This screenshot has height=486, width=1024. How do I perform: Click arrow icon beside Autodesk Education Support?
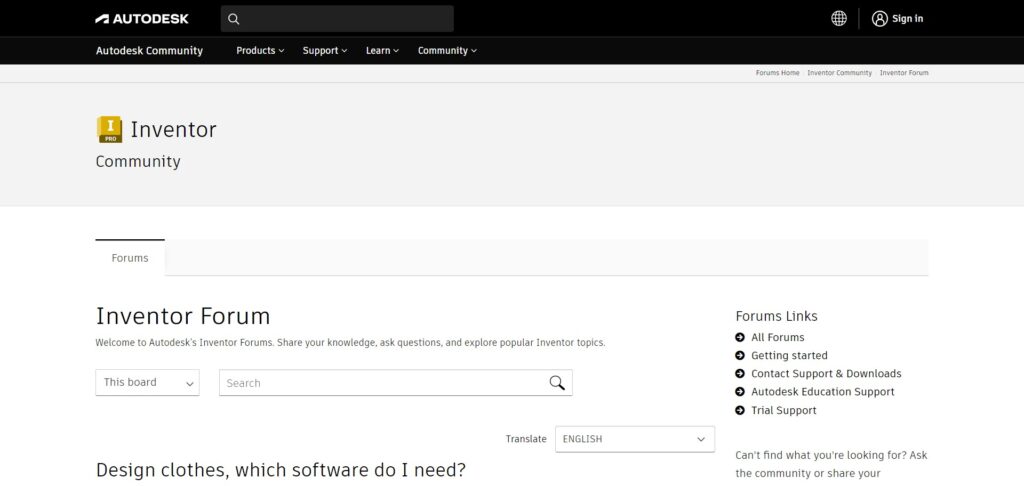[x=740, y=392]
